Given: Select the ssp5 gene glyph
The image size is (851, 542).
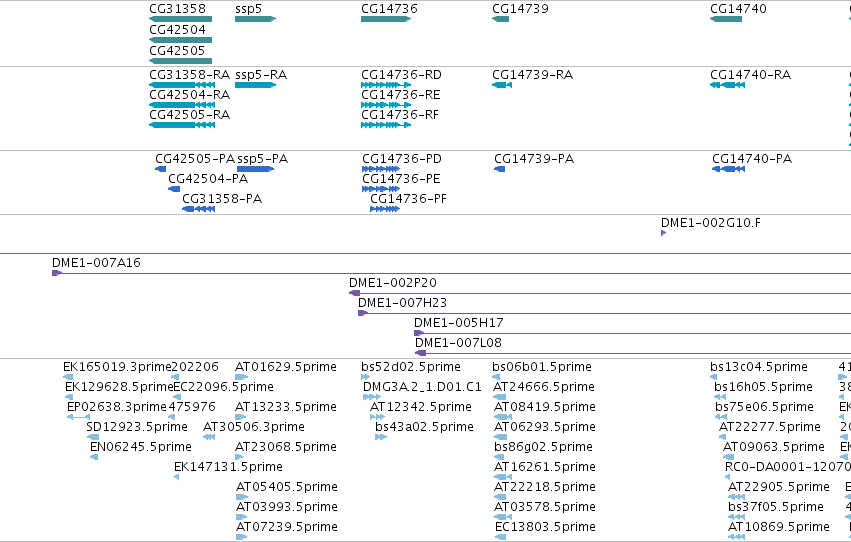Looking at the screenshot, I should (256, 19).
